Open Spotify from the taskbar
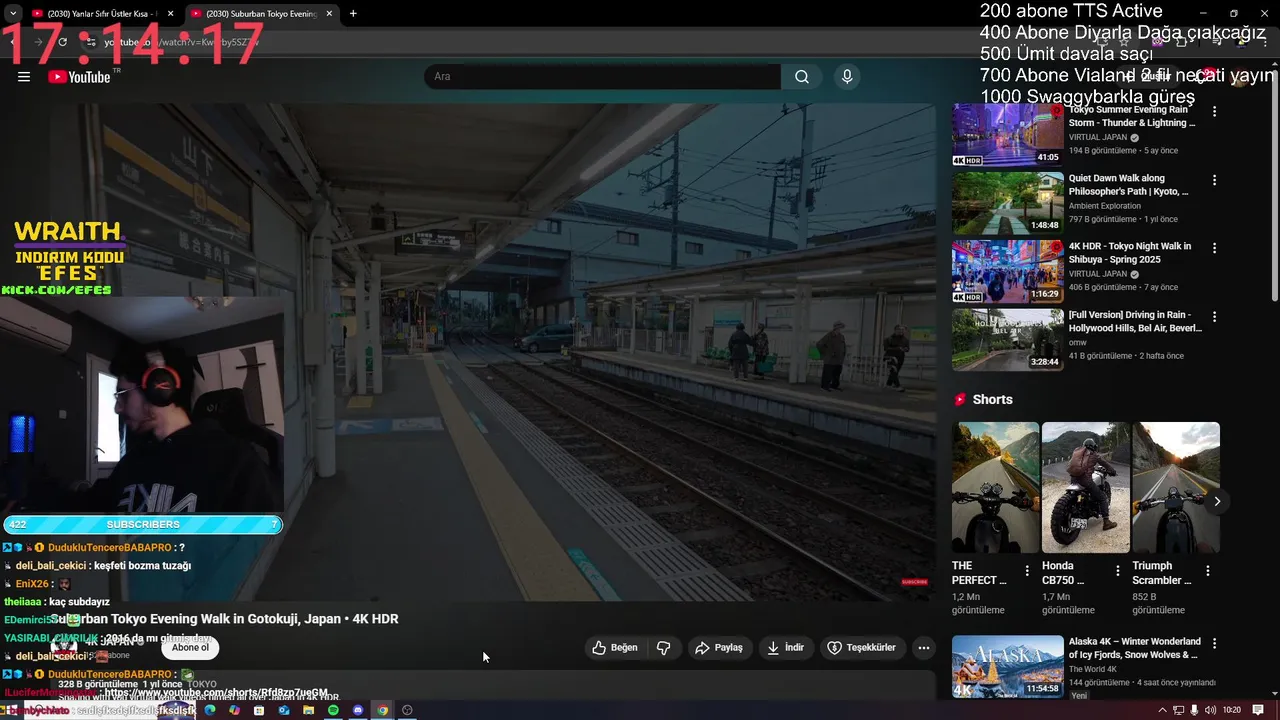The width and height of the screenshot is (1280, 720). click(333, 710)
